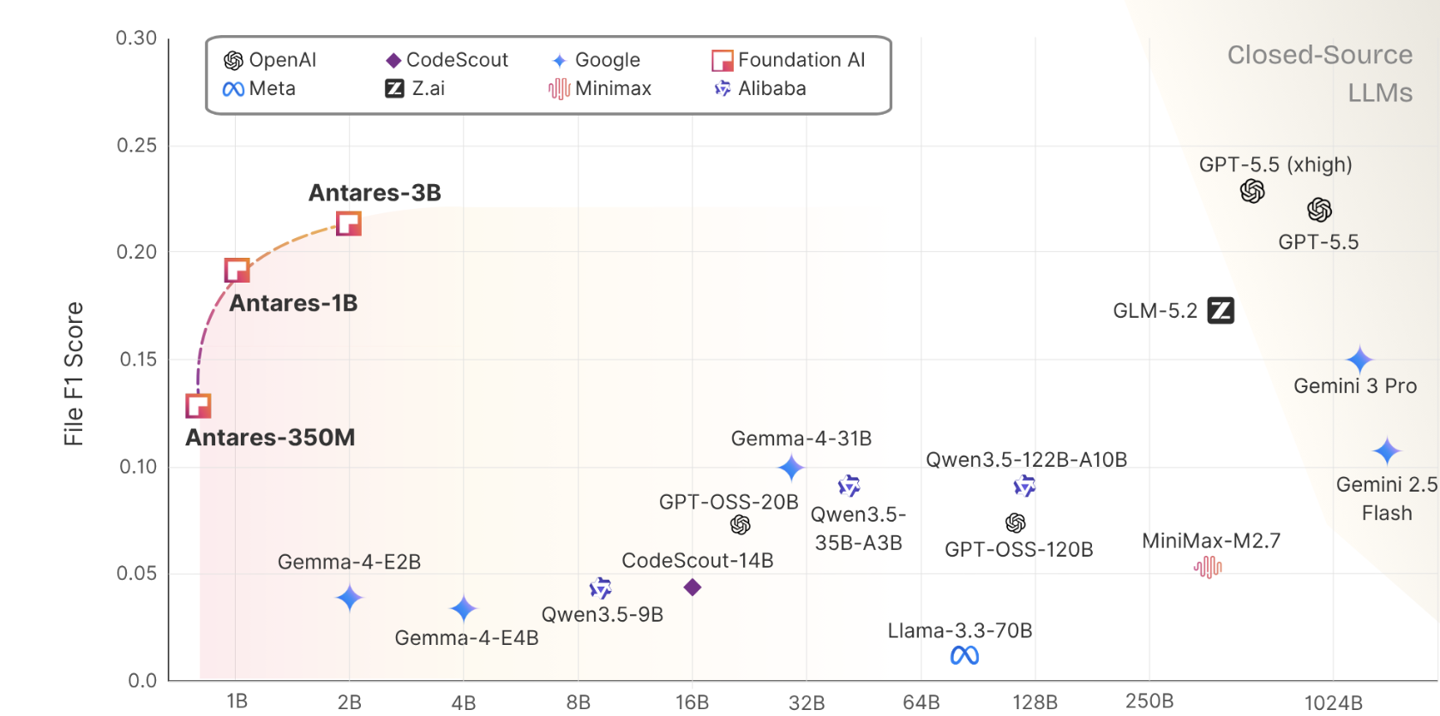Viewport: 1440px width, 716px height.
Task: Click the Antares-3B data point marker
Action: 348,224
